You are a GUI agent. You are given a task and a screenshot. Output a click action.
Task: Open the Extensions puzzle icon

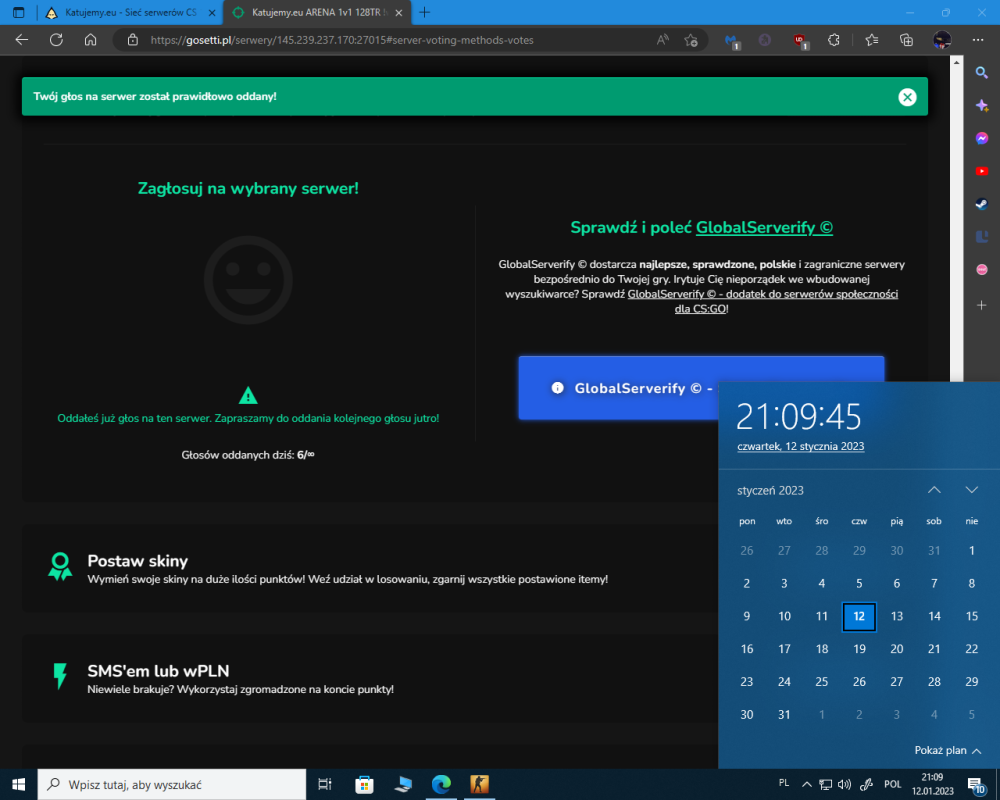pyautogui.click(x=834, y=40)
